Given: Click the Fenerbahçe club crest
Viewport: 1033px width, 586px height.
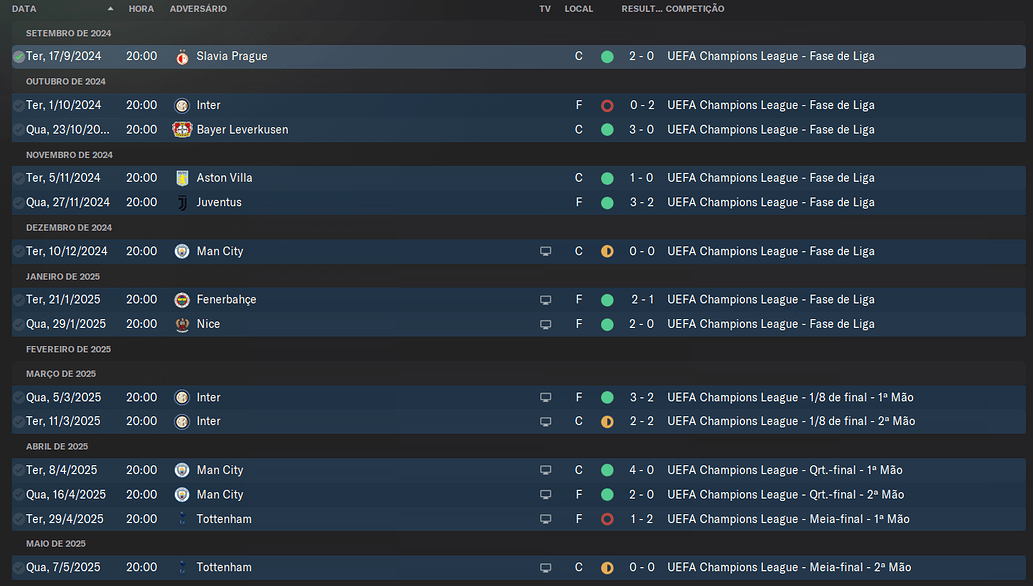Looking at the screenshot, I should coord(181,300).
